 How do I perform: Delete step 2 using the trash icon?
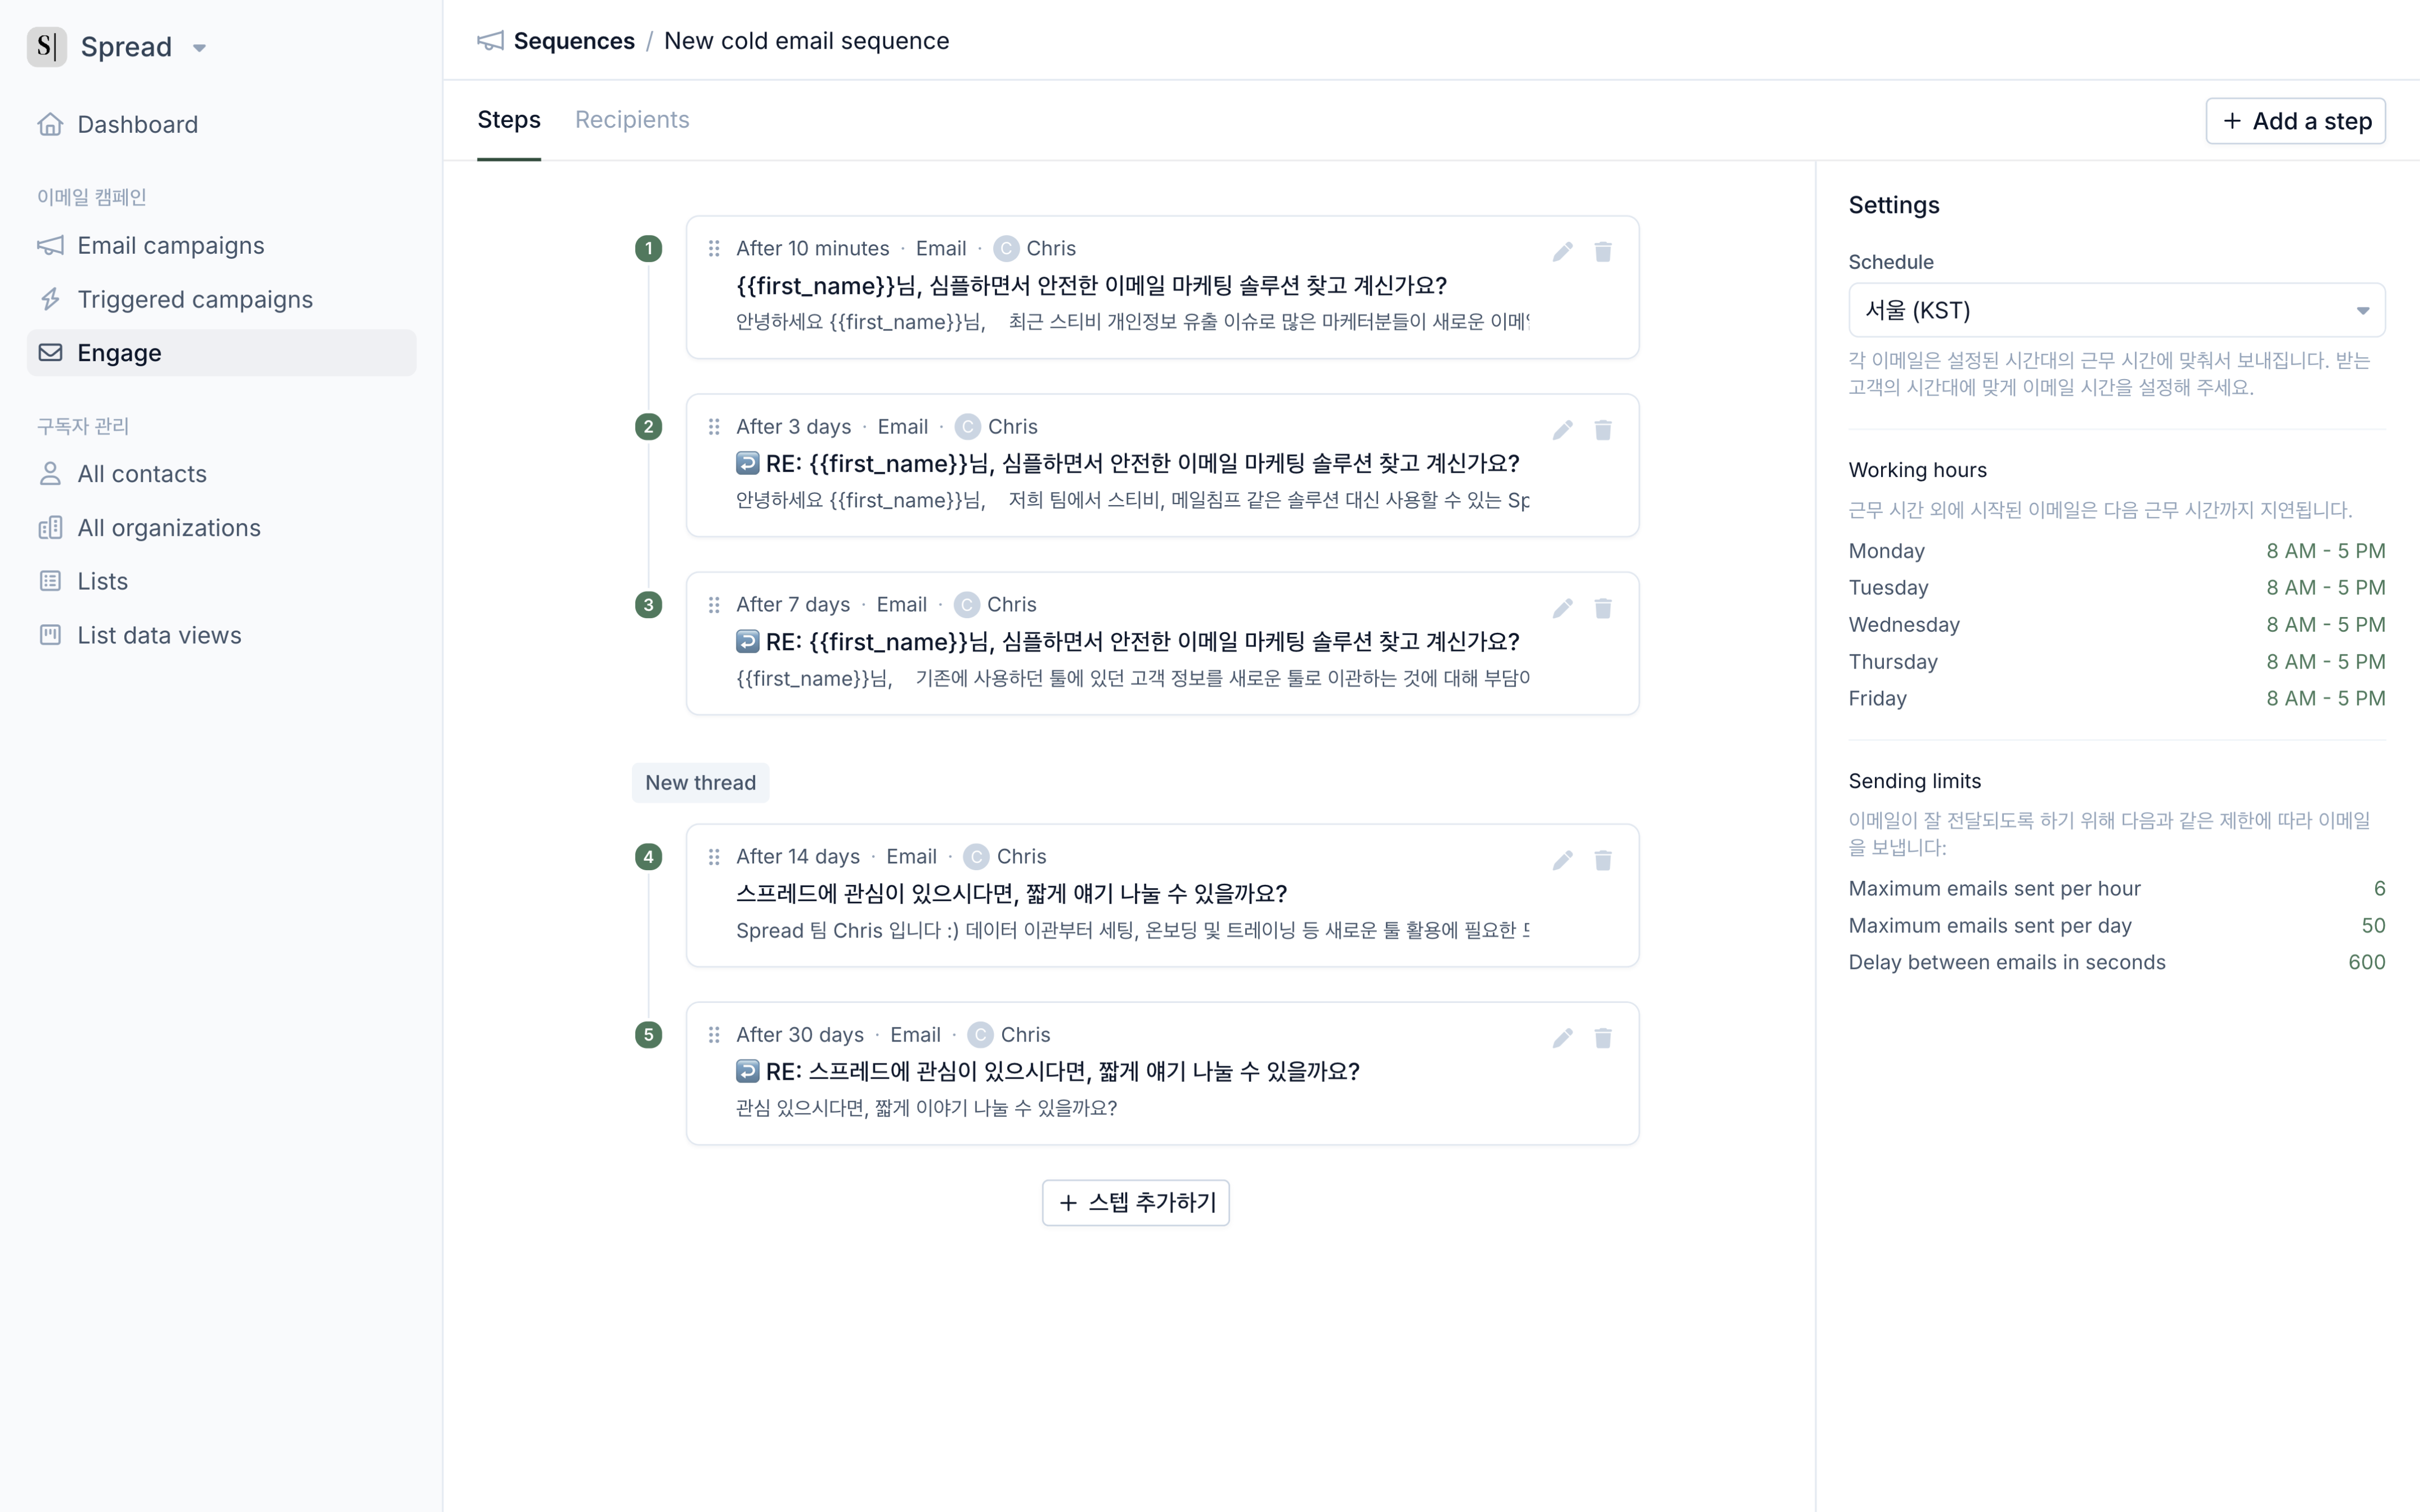click(x=1603, y=429)
